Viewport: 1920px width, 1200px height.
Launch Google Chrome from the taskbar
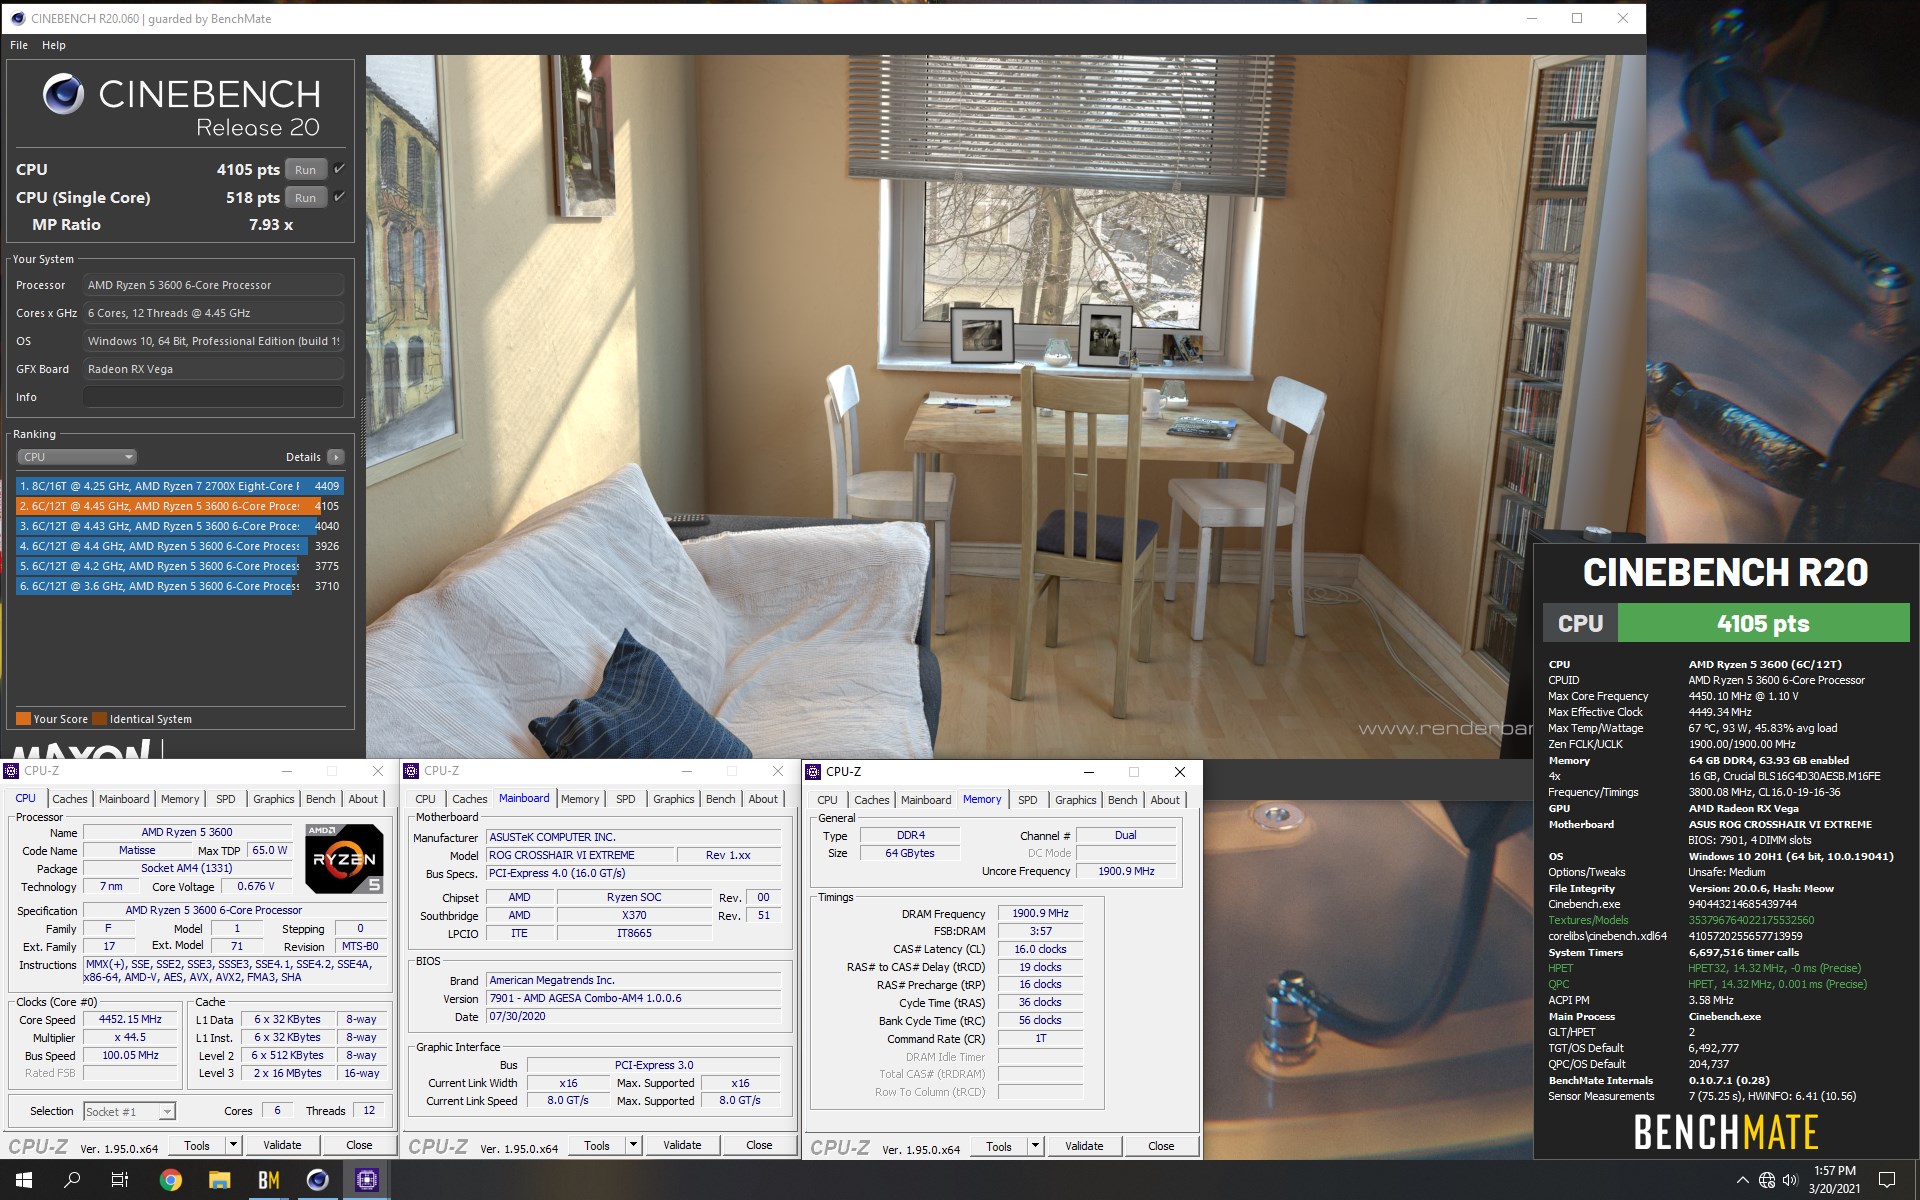tap(170, 1180)
